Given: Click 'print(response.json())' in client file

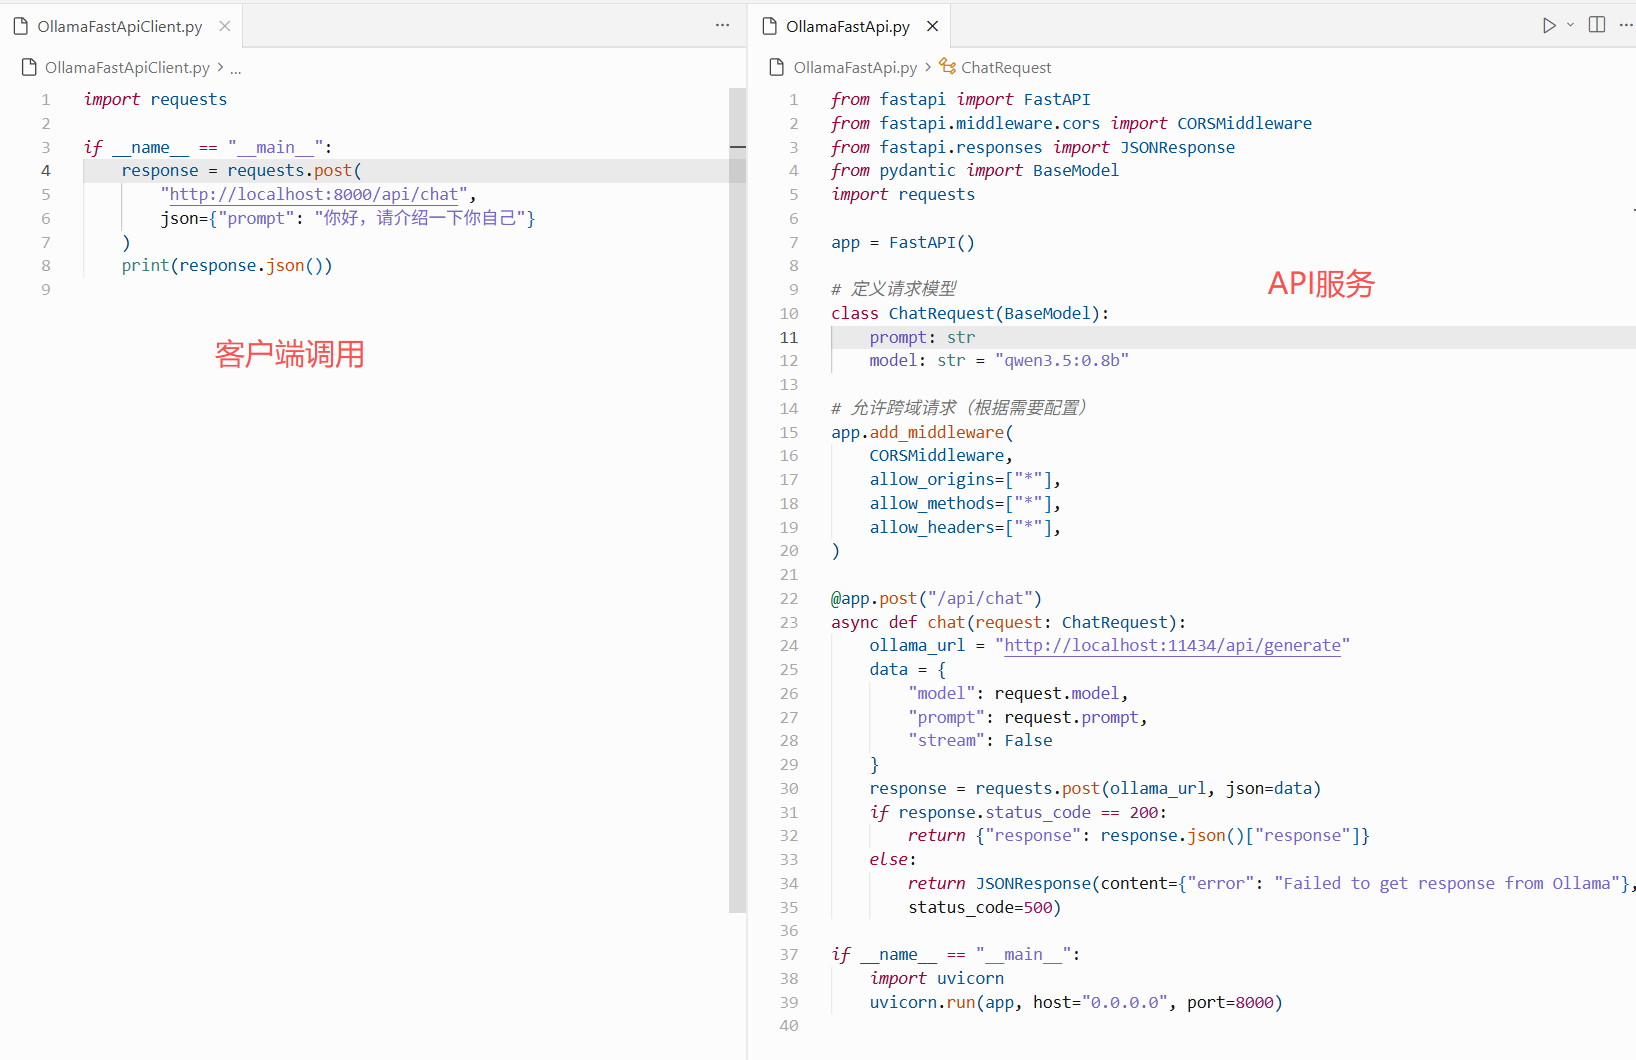Looking at the screenshot, I should 227,265.
